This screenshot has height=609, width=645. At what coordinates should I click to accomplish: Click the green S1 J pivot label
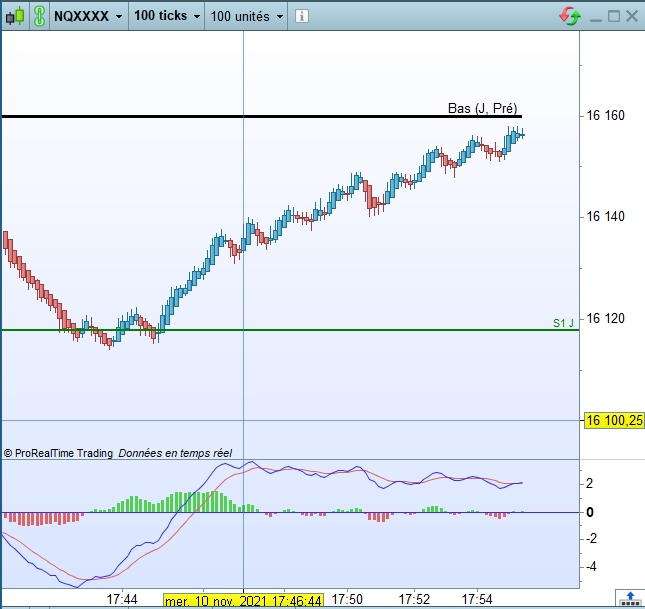coord(563,323)
